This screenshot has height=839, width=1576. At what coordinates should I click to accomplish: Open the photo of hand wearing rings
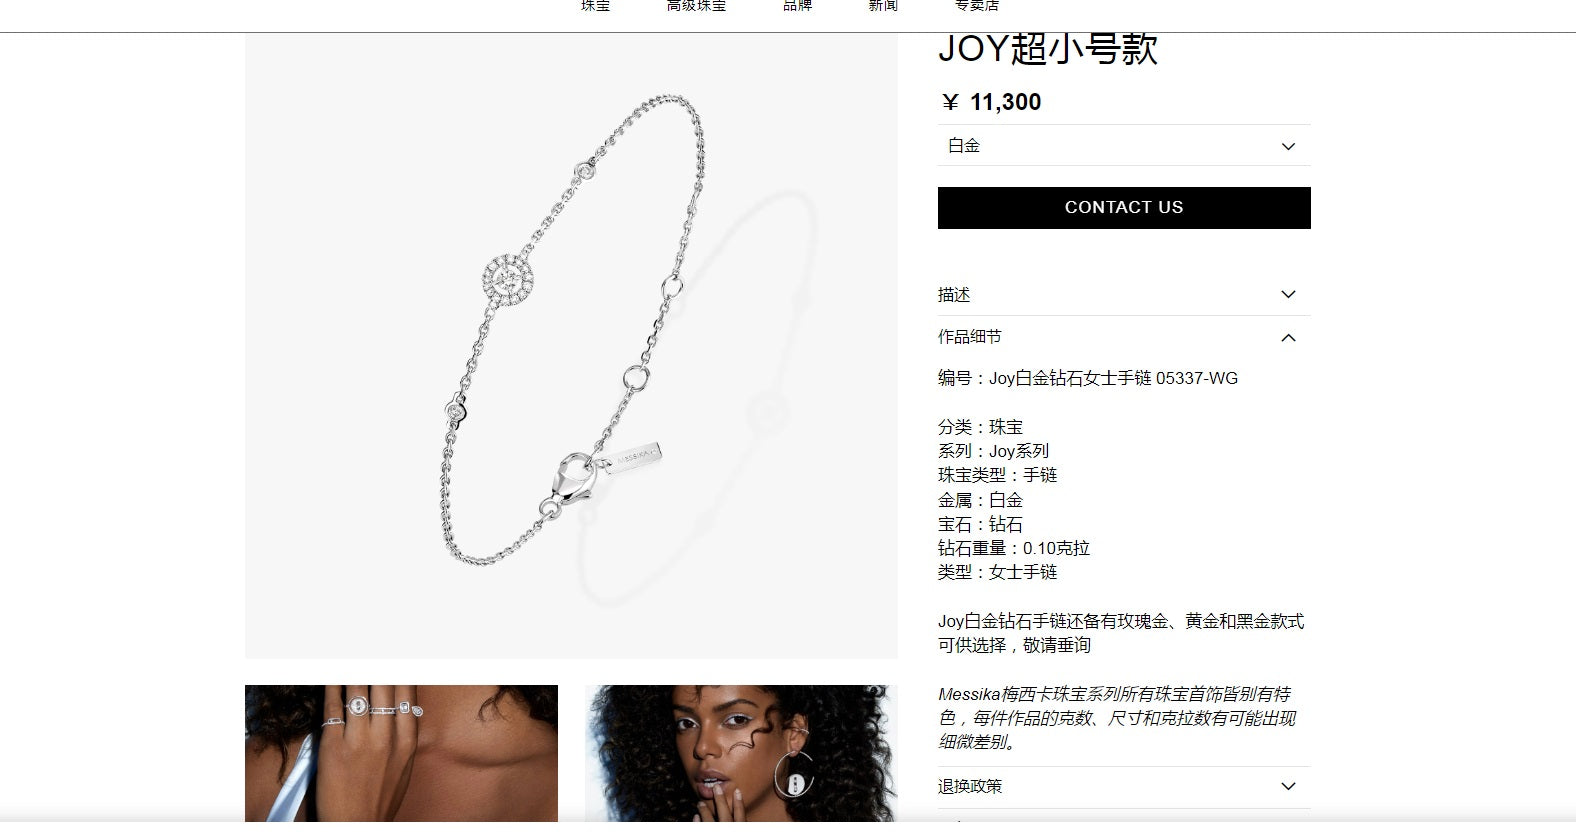[x=401, y=754]
